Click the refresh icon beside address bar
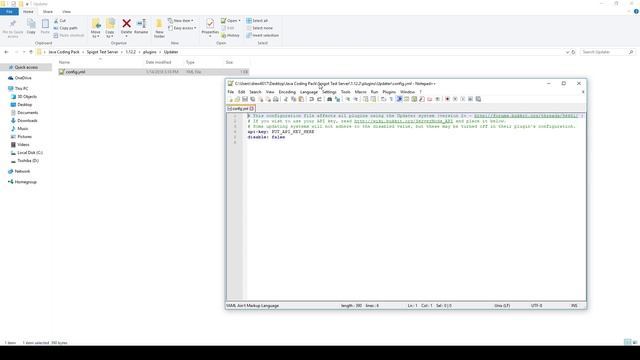The image size is (640, 360). click(x=573, y=52)
